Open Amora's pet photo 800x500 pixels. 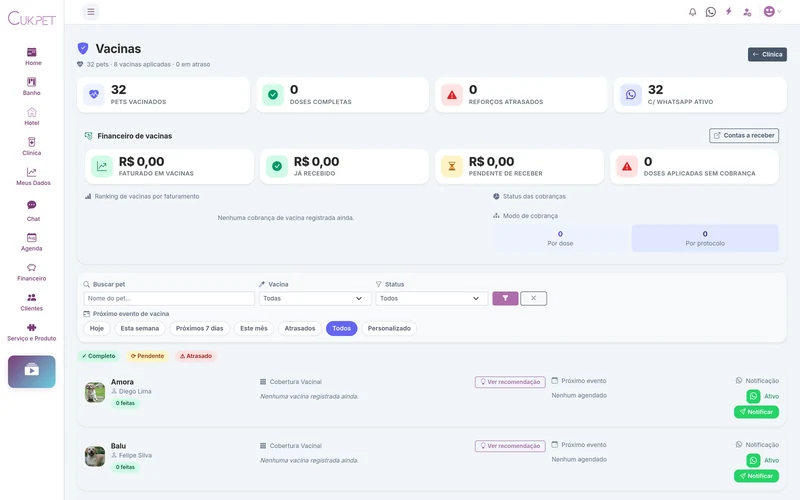coord(95,392)
